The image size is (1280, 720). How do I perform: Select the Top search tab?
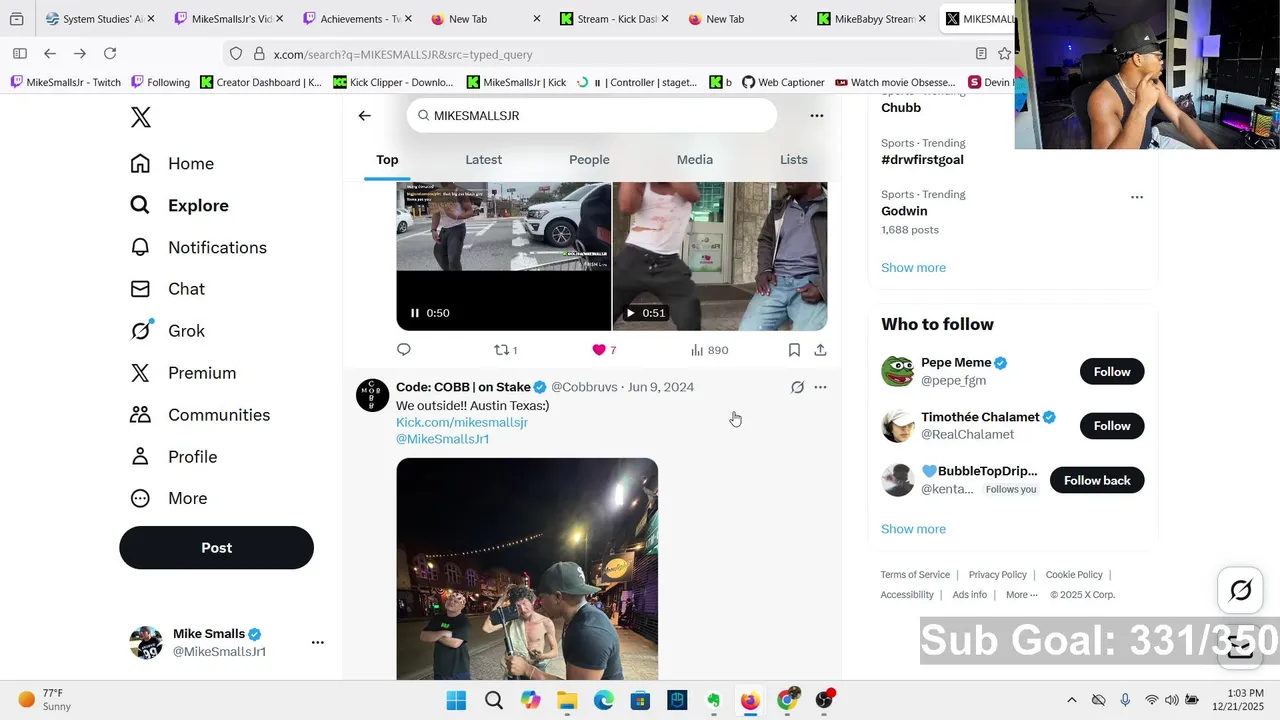tap(387, 160)
